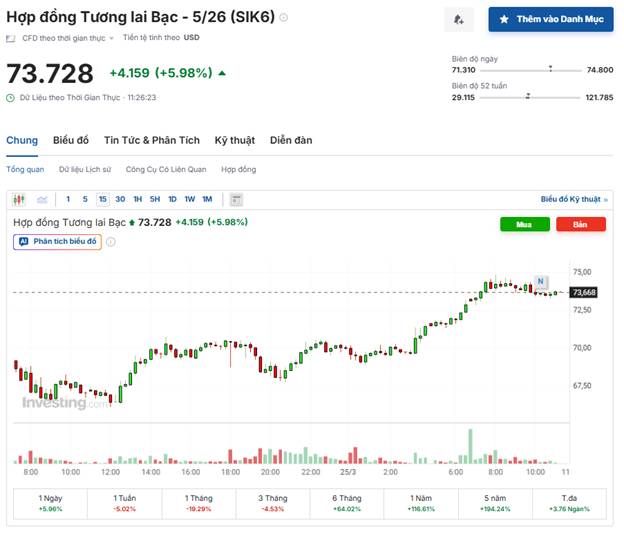Click the news toggle icon in chart toolbar

pyautogui.click(x=236, y=199)
